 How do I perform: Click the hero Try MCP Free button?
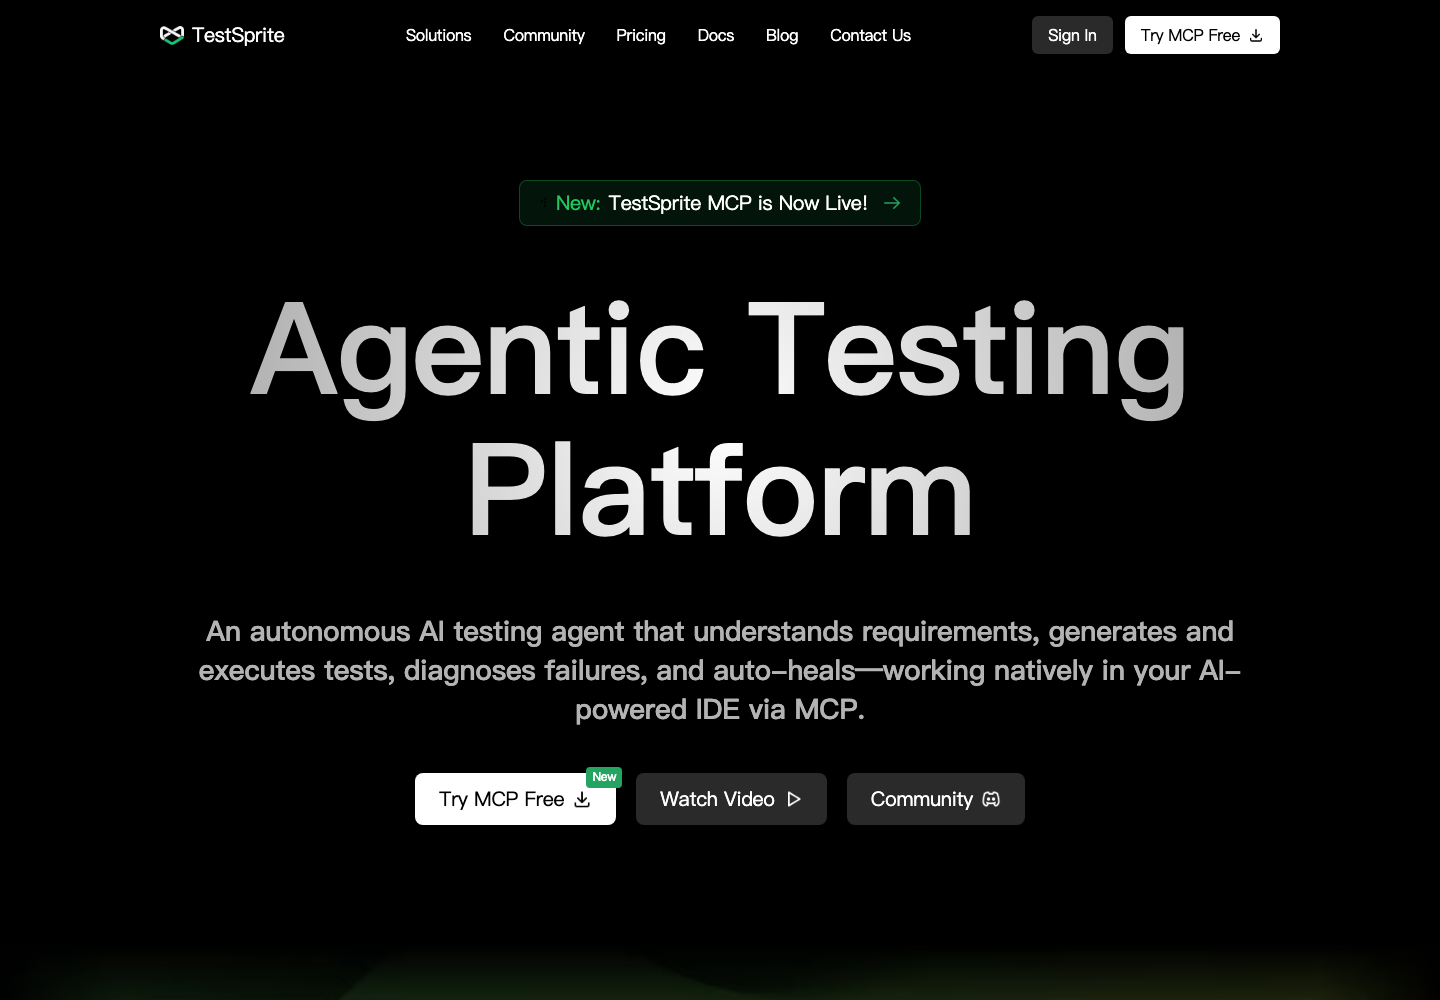point(515,799)
